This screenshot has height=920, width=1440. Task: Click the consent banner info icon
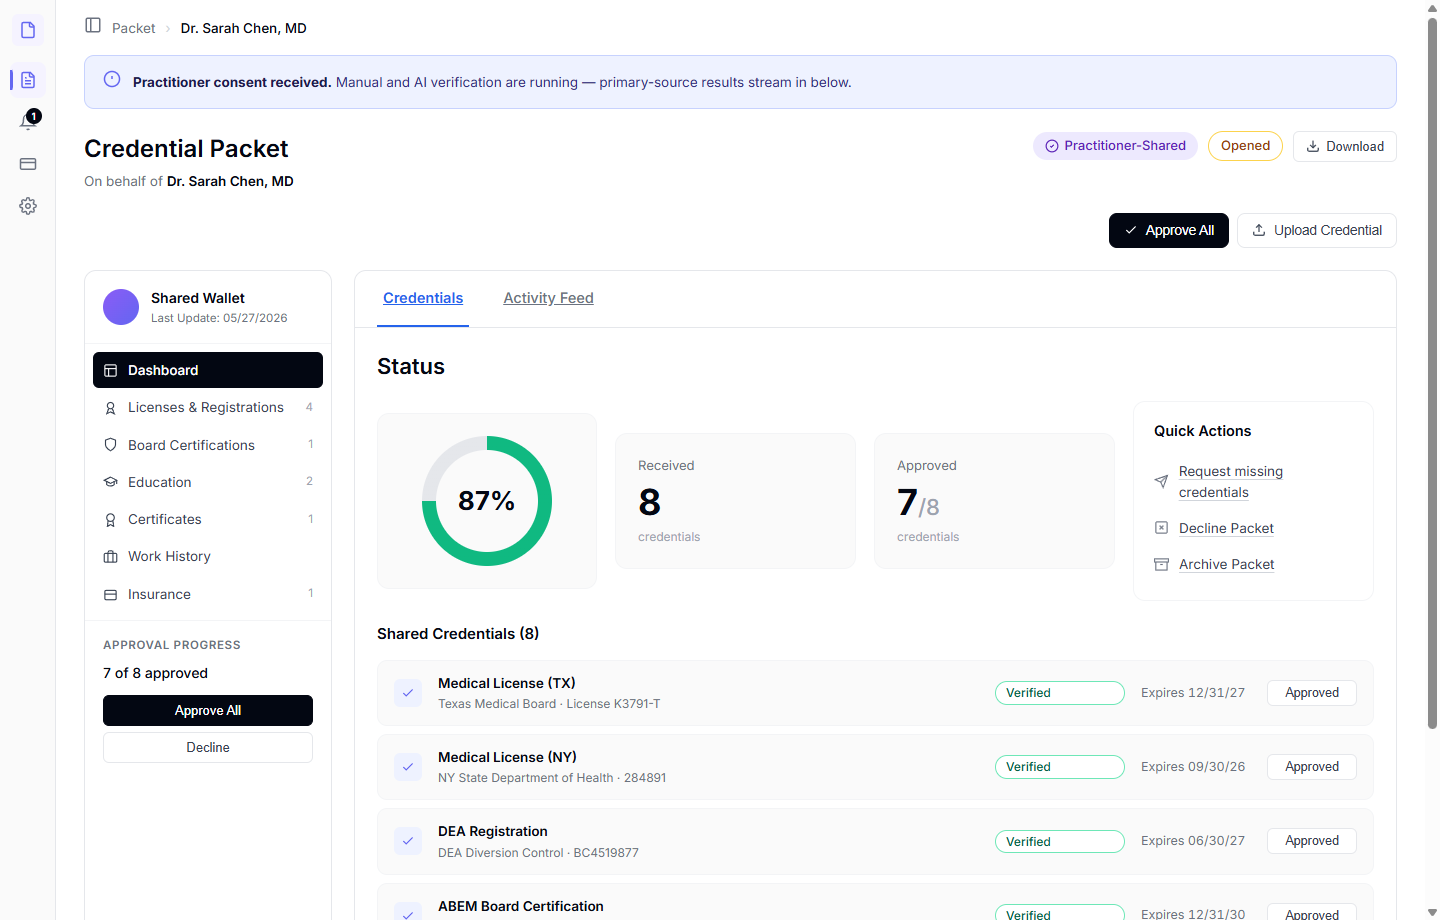[112, 79]
